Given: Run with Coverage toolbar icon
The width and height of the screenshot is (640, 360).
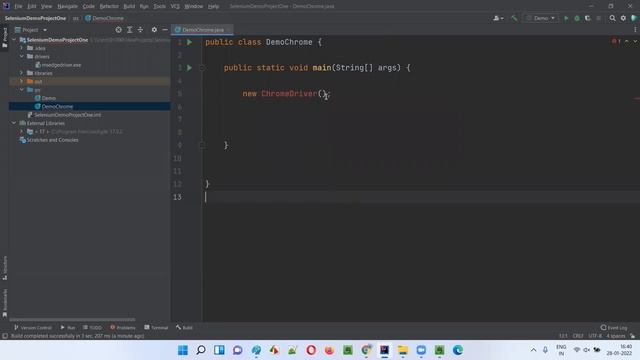Looking at the screenshot, I should point(588,18).
